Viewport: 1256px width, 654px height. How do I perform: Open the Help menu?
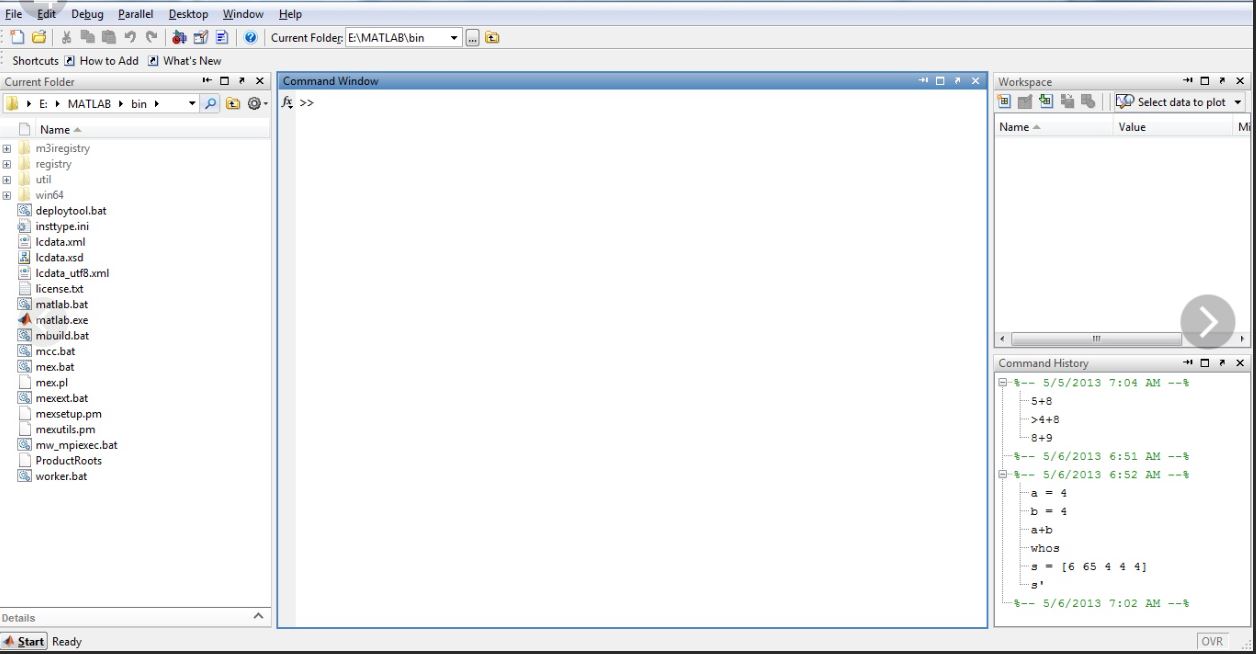tap(290, 14)
